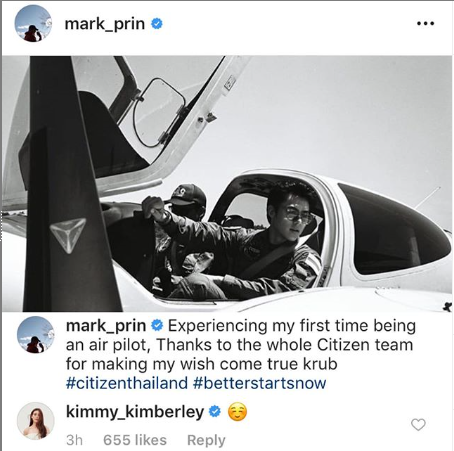Like kimmy_kimberley's comment with the heart icon

pyautogui.click(x=418, y=425)
